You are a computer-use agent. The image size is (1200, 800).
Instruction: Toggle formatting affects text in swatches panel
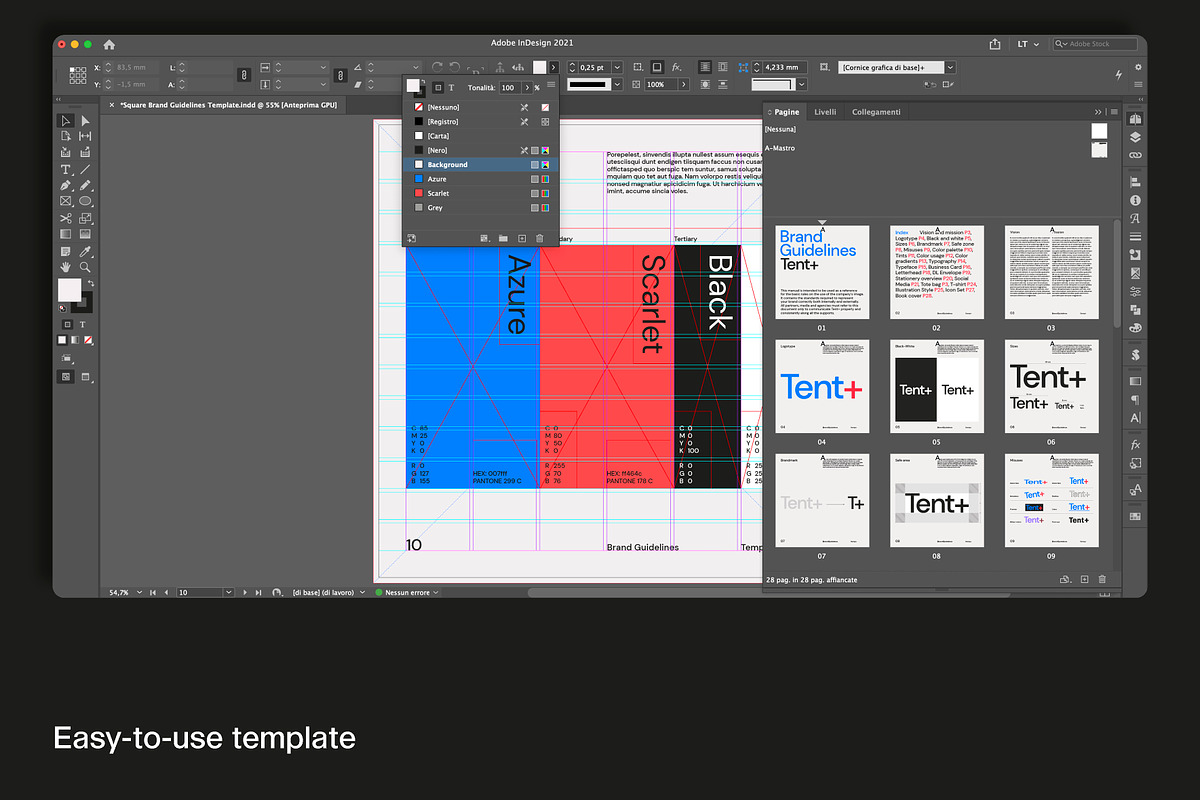(451, 87)
